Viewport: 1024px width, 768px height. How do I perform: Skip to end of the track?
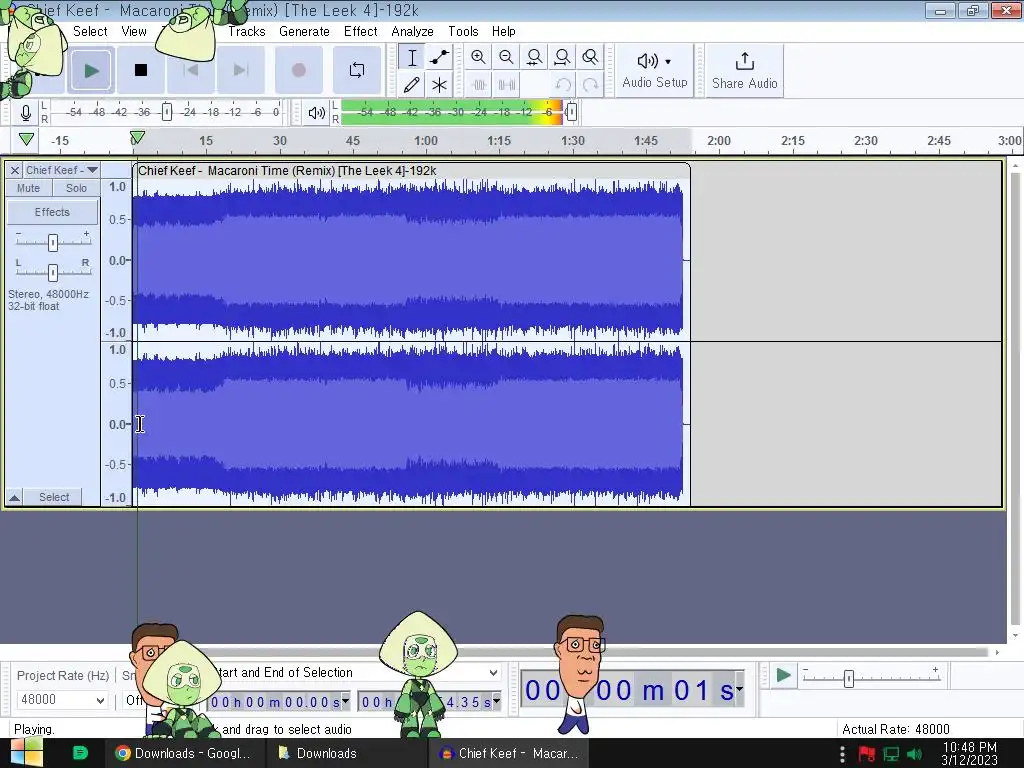pyautogui.click(x=241, y=70)
